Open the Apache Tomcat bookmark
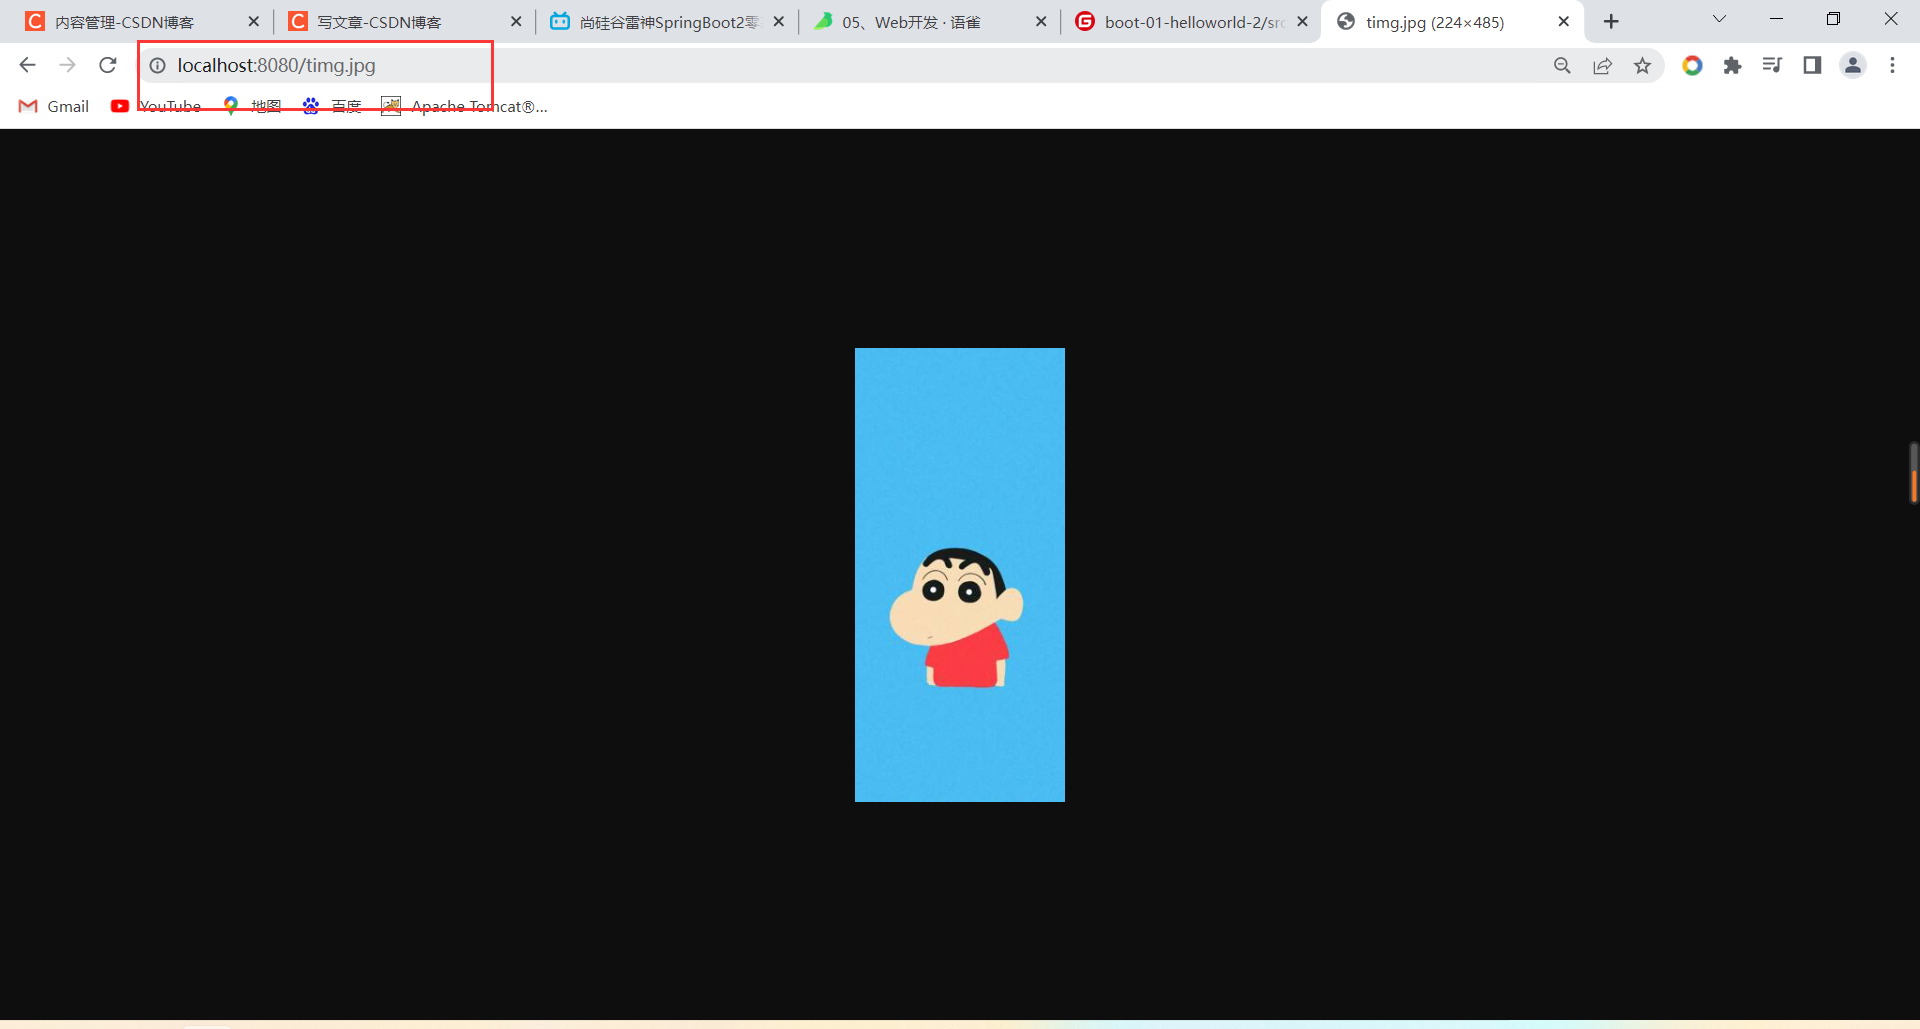The width and height of the screenshot is (1920, 1029). pos(465,106)
